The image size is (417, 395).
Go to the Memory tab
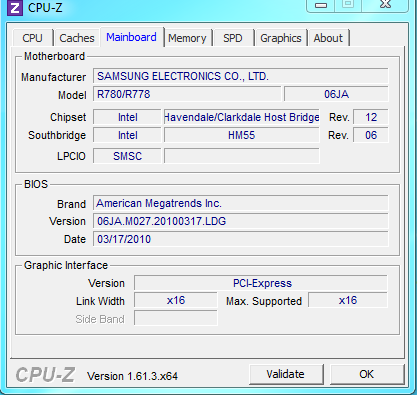[187, 38]
